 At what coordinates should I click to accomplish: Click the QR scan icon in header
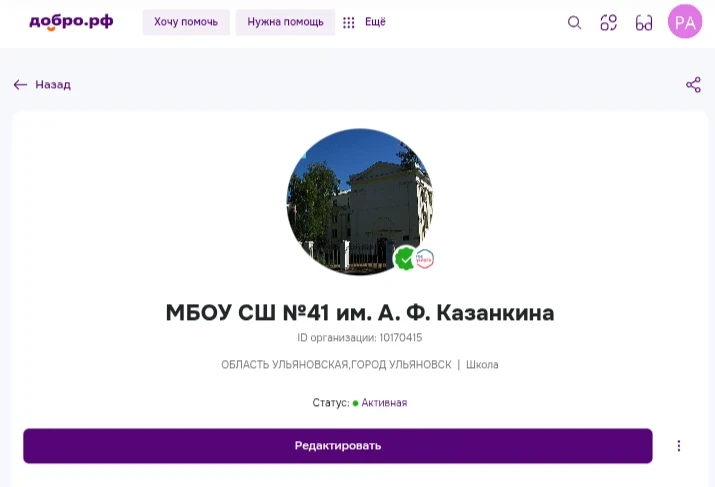[609, 22]
